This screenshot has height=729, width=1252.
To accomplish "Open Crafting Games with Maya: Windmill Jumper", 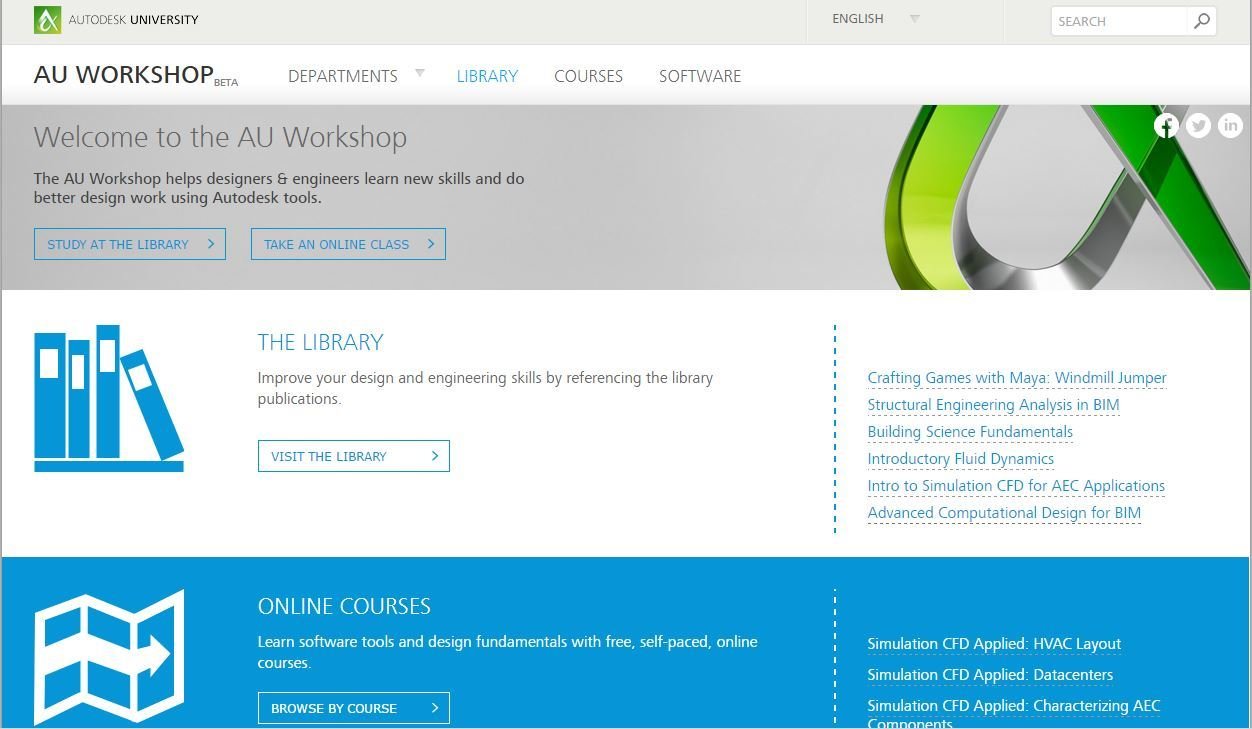I will pyautogui.click(x=1017, y=378).
